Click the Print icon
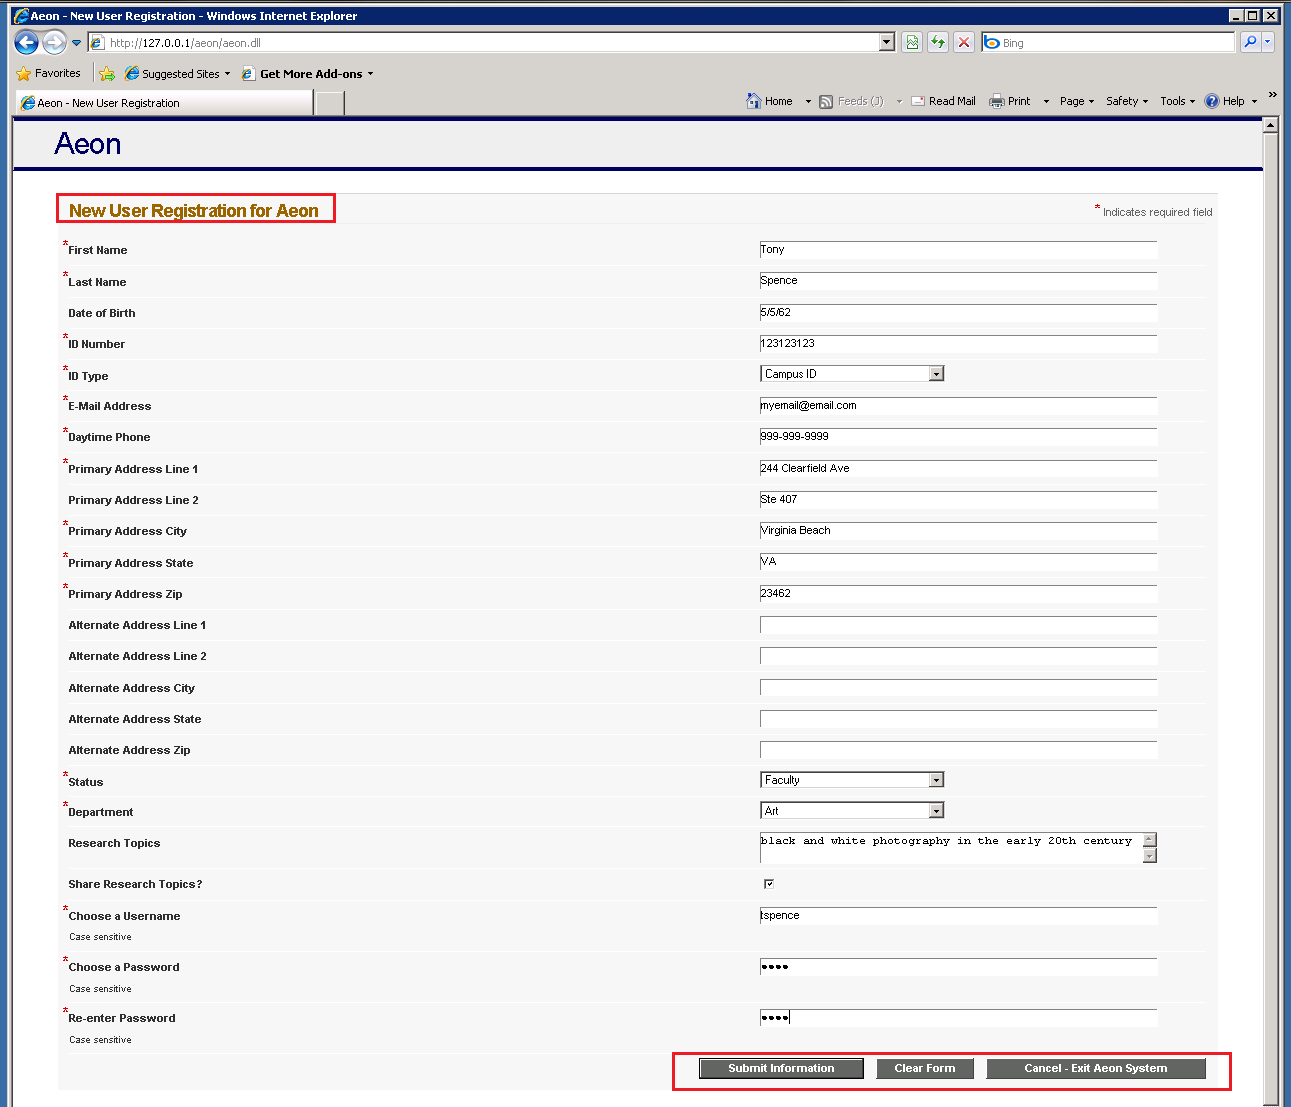The height and width of the screenshot is (1107, 1291). pos(997,100)
